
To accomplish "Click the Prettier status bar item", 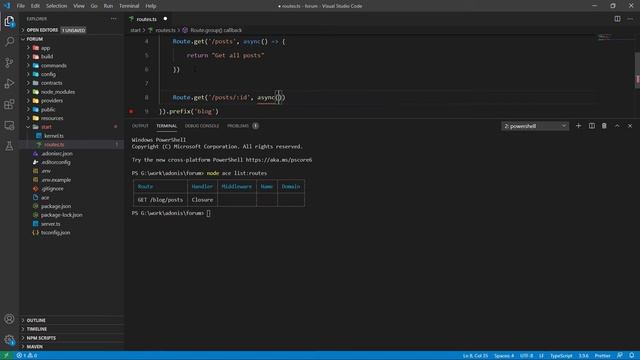I will pos(602,356).
